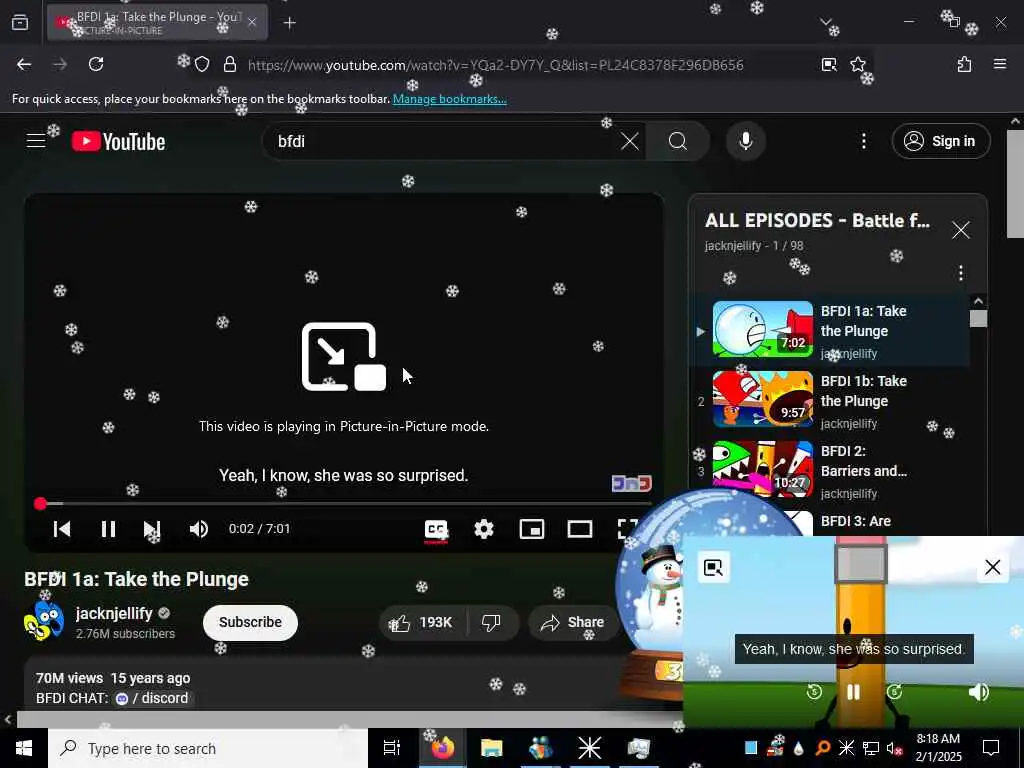This screenshot has height=768, width=1024.
Task: Open player settings gear
Action: pyautogui.click(x=483, y=529)
